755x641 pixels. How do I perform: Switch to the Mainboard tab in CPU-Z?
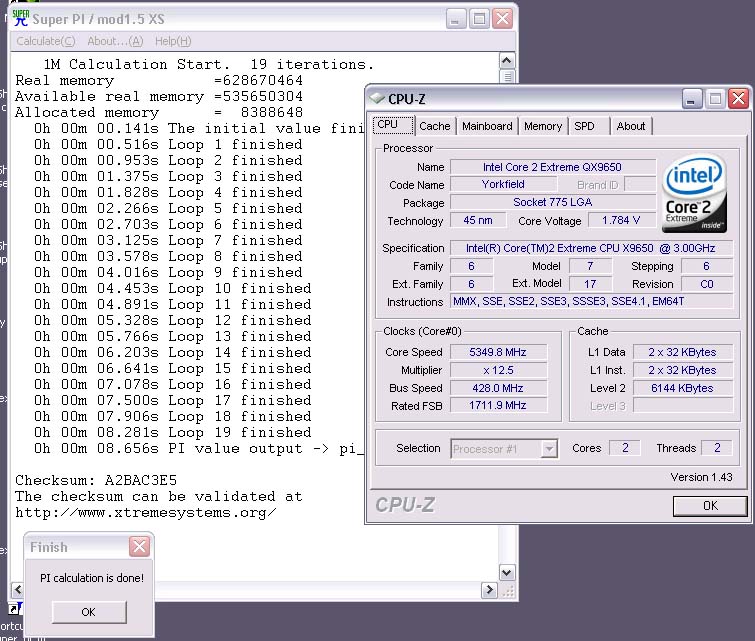tap(487, 126)
